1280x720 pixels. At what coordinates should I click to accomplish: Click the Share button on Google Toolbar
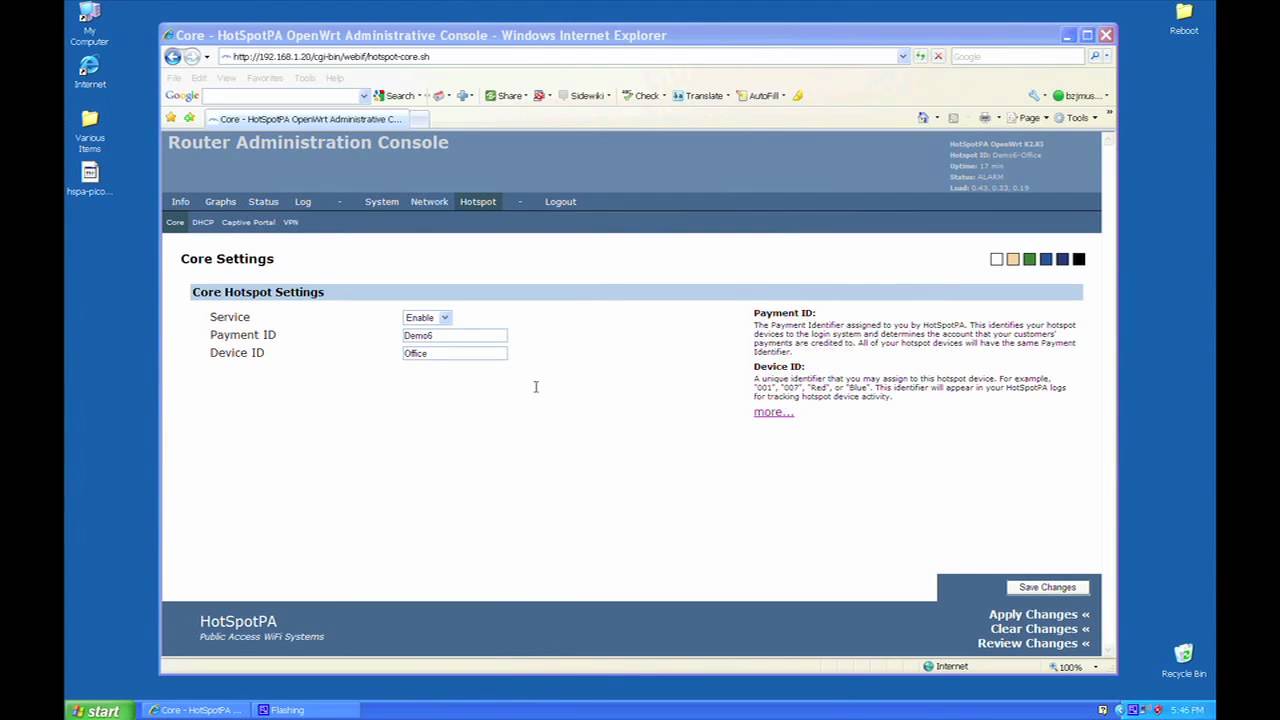pyautogui.click(x=504, y=96)
